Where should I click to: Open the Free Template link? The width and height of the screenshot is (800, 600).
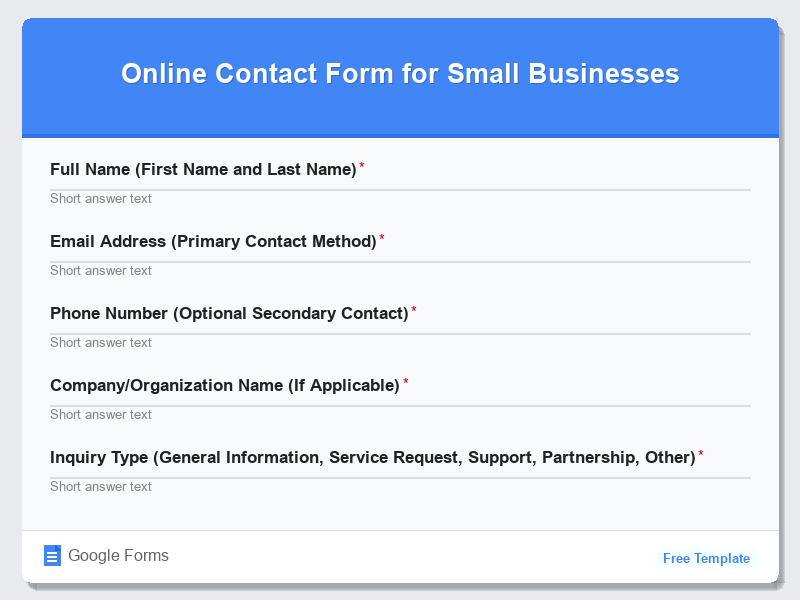point(706,558)
